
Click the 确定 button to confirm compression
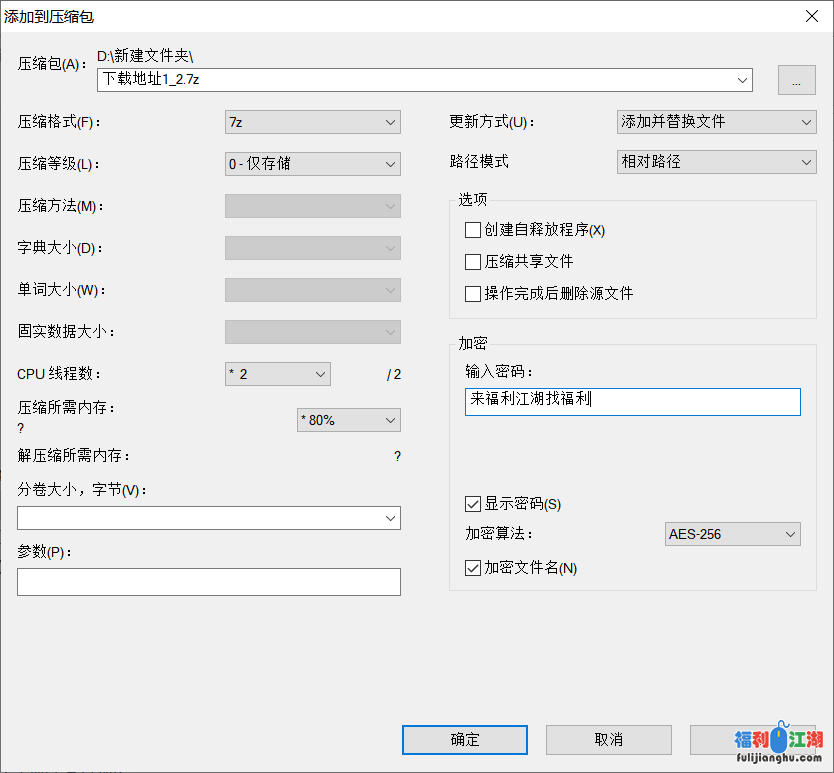464,740
